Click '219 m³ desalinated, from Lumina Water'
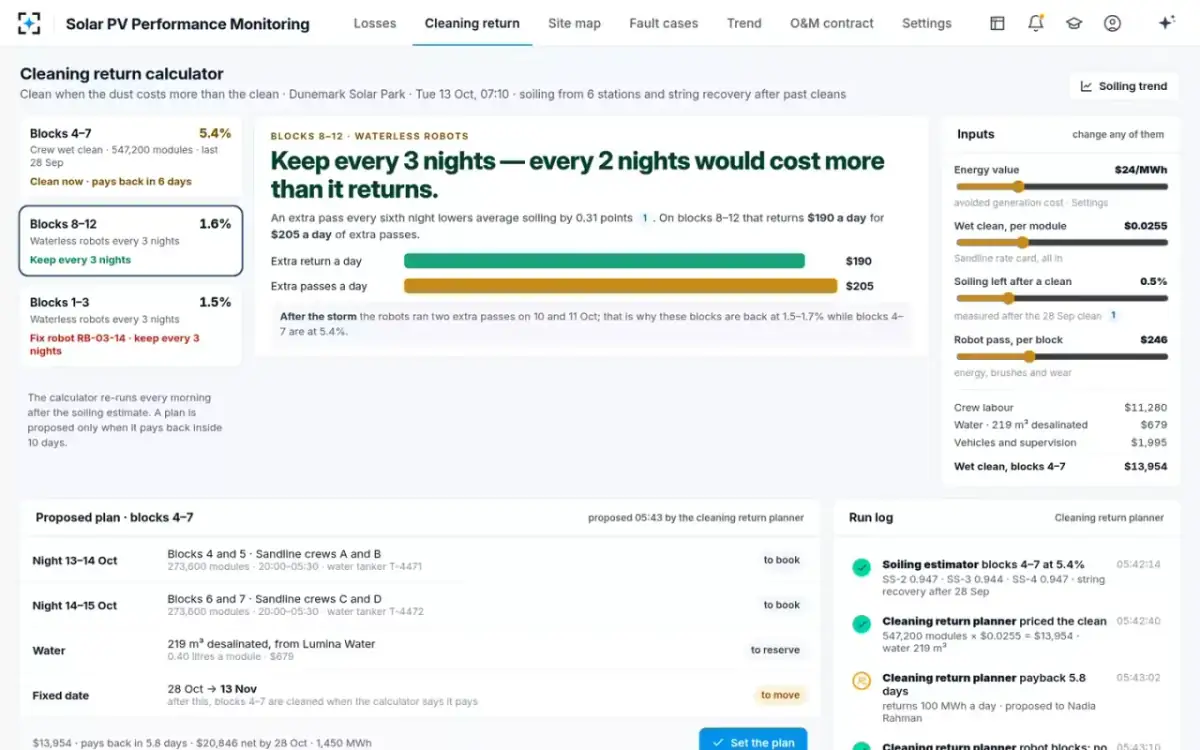Viewport: 1200px width, 750px height. [271, 644]
